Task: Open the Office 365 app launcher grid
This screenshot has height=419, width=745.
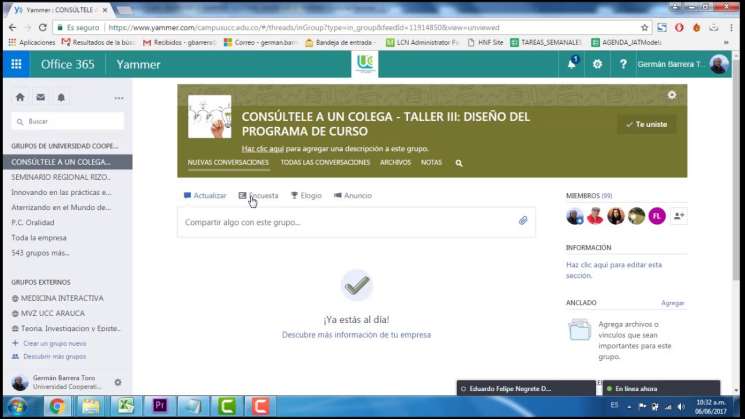Action: (x=16, y=64)
